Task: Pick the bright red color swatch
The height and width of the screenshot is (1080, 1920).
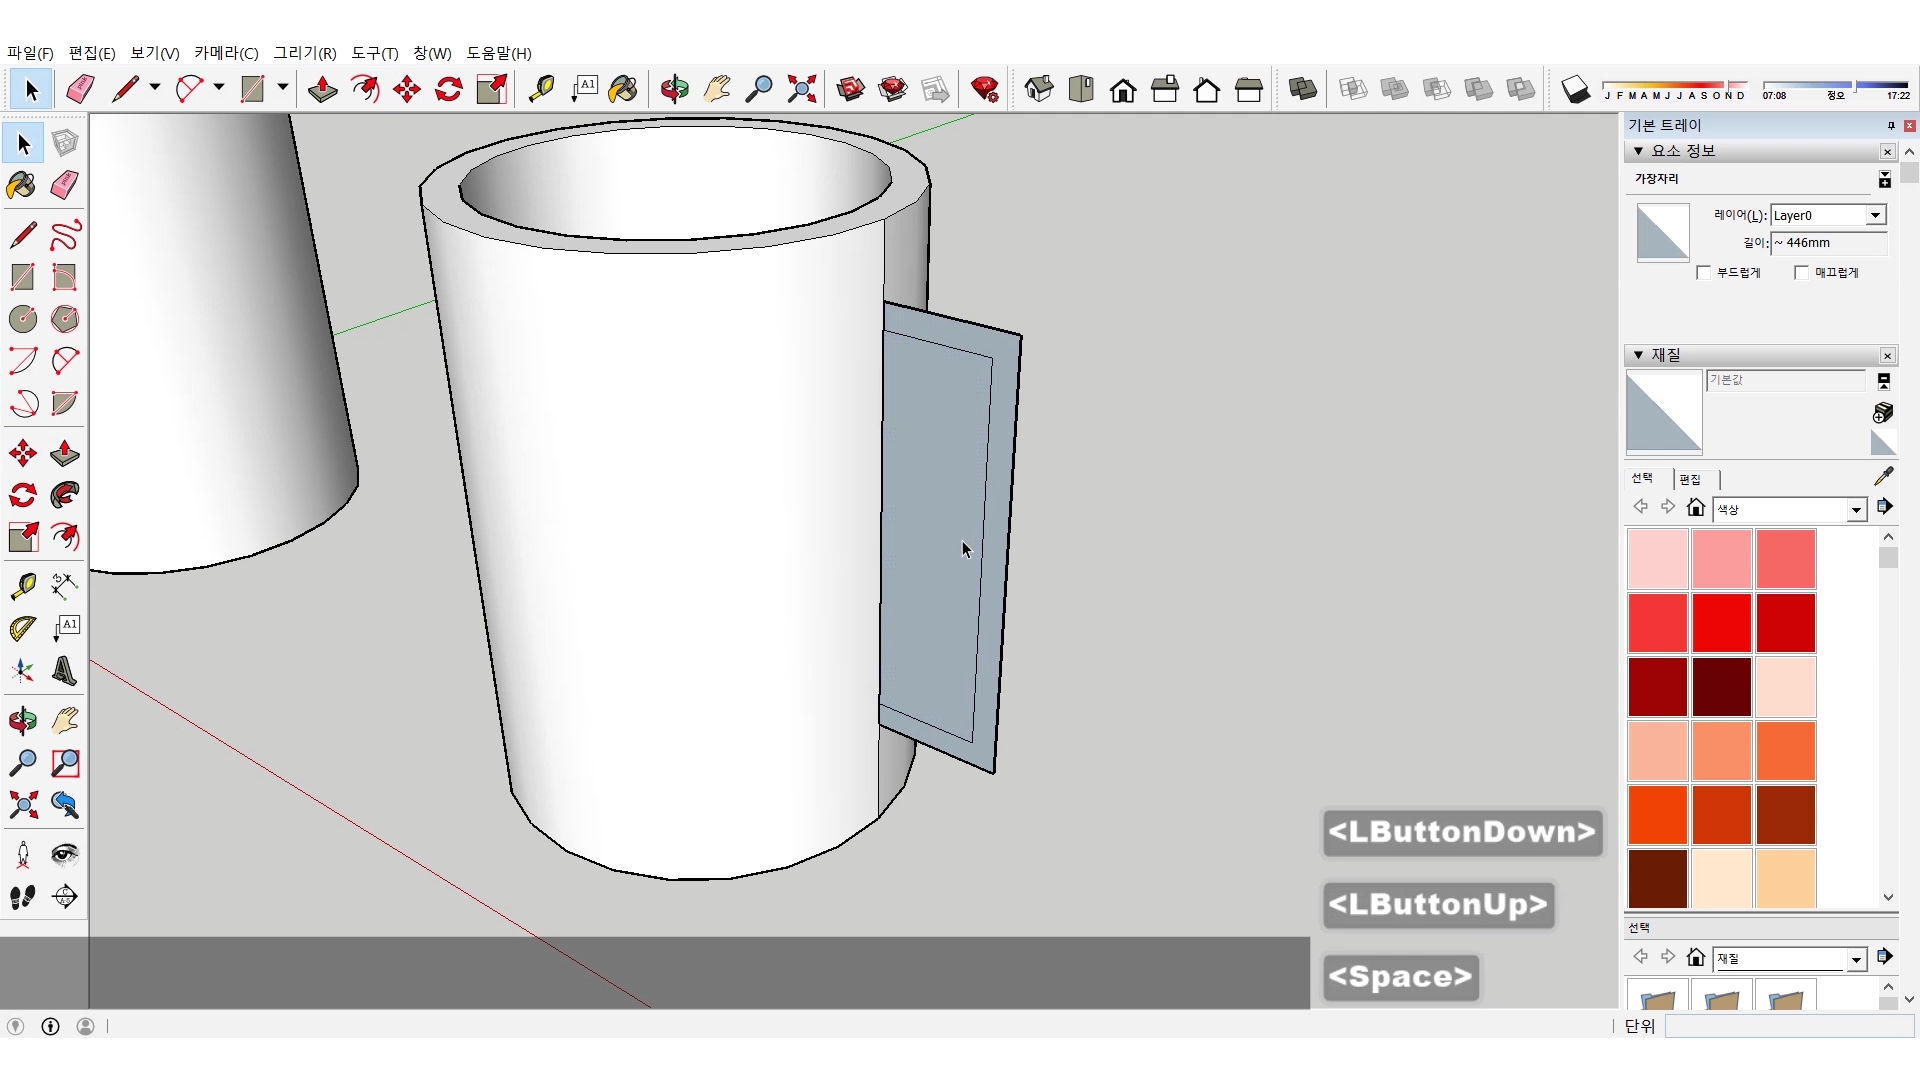Action: click(x=1721, y=622)
